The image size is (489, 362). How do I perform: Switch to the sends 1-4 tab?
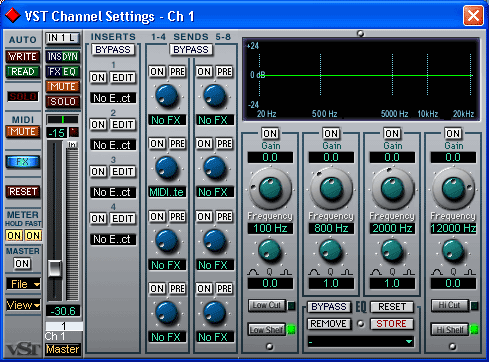158,37
